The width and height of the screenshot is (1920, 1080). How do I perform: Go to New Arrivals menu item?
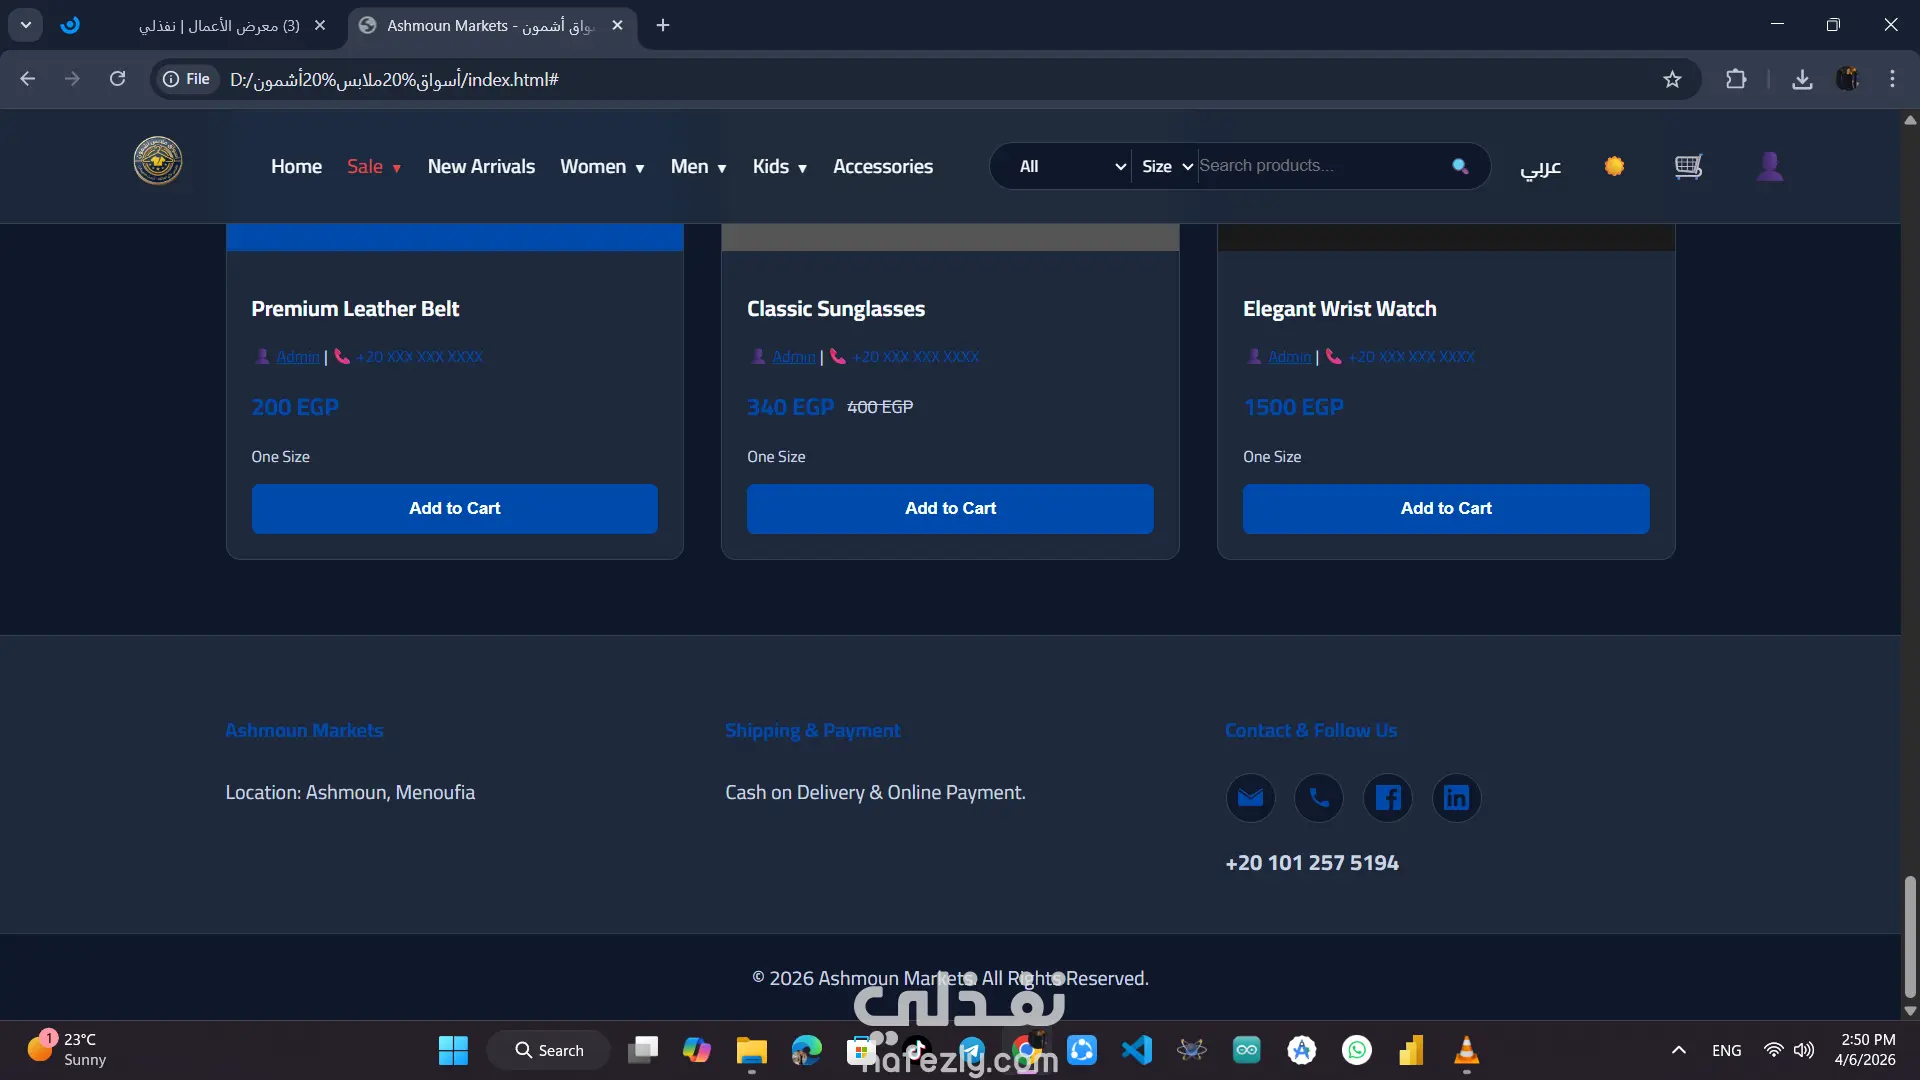pyautogui.click(x=481, y=167)
